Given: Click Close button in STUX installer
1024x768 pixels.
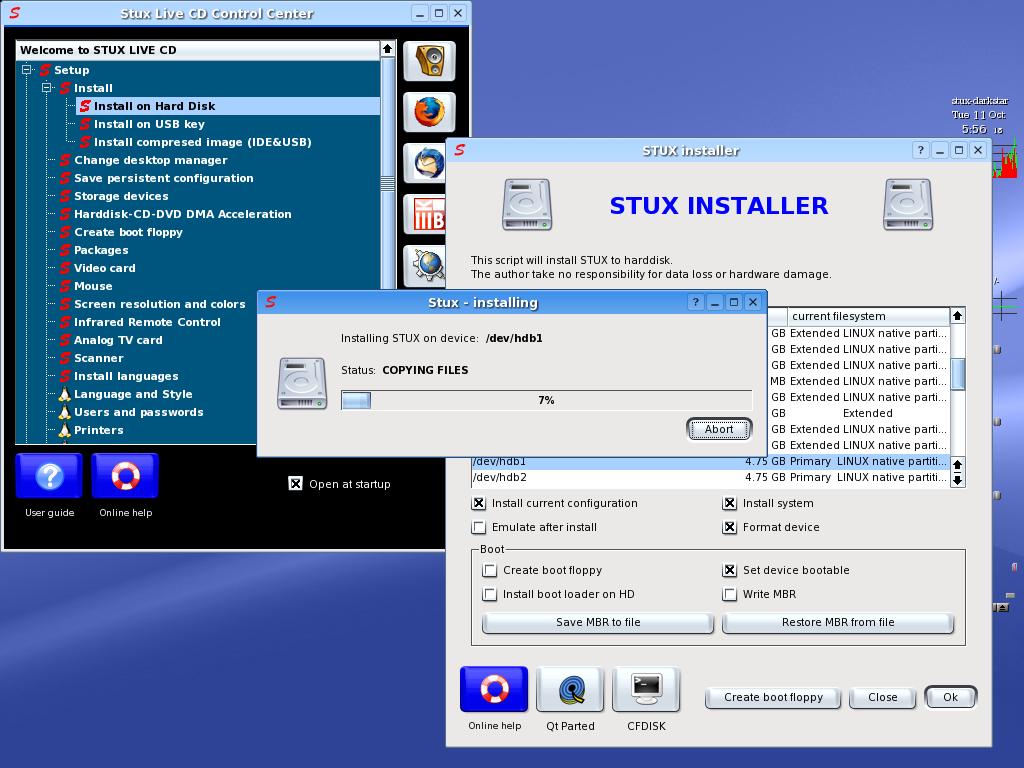Looking at the screenshot, I should [x=882, y=697].
